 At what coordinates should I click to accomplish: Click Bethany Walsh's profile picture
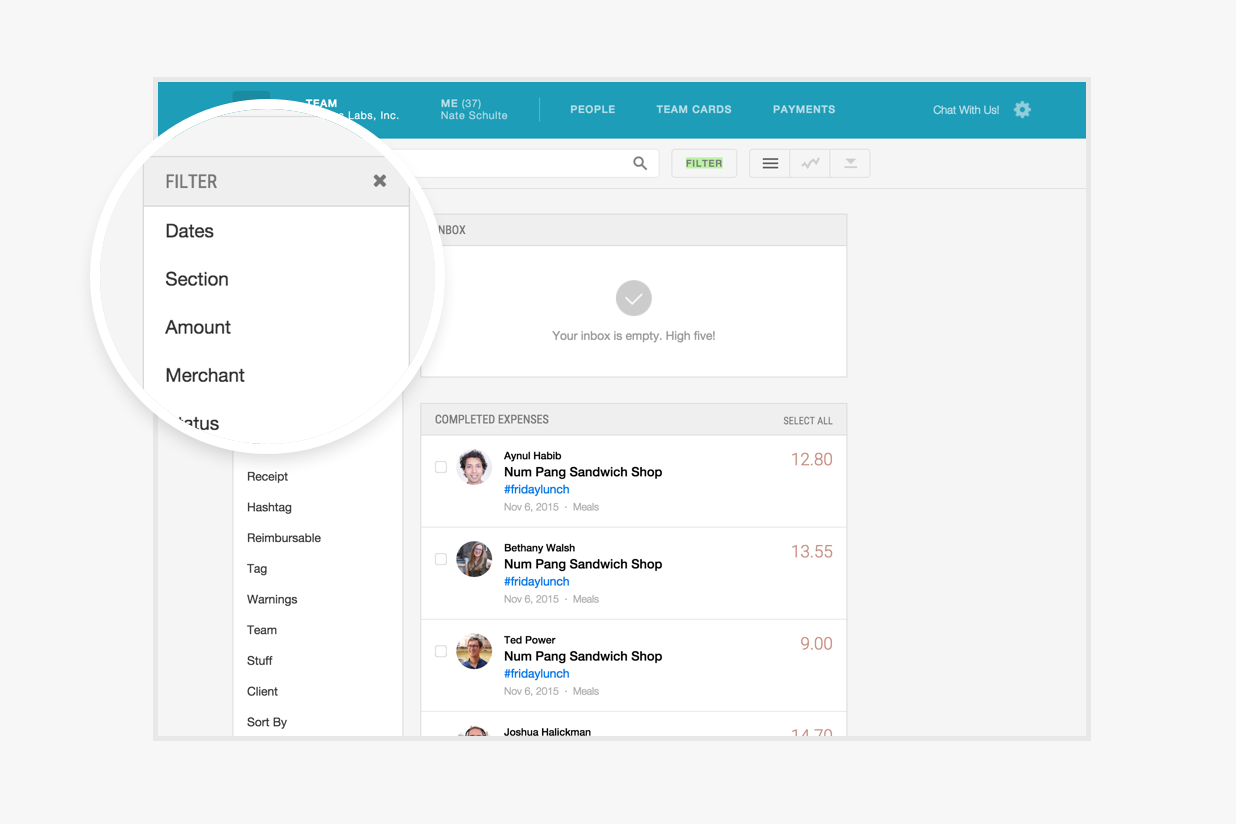point(474,559)
